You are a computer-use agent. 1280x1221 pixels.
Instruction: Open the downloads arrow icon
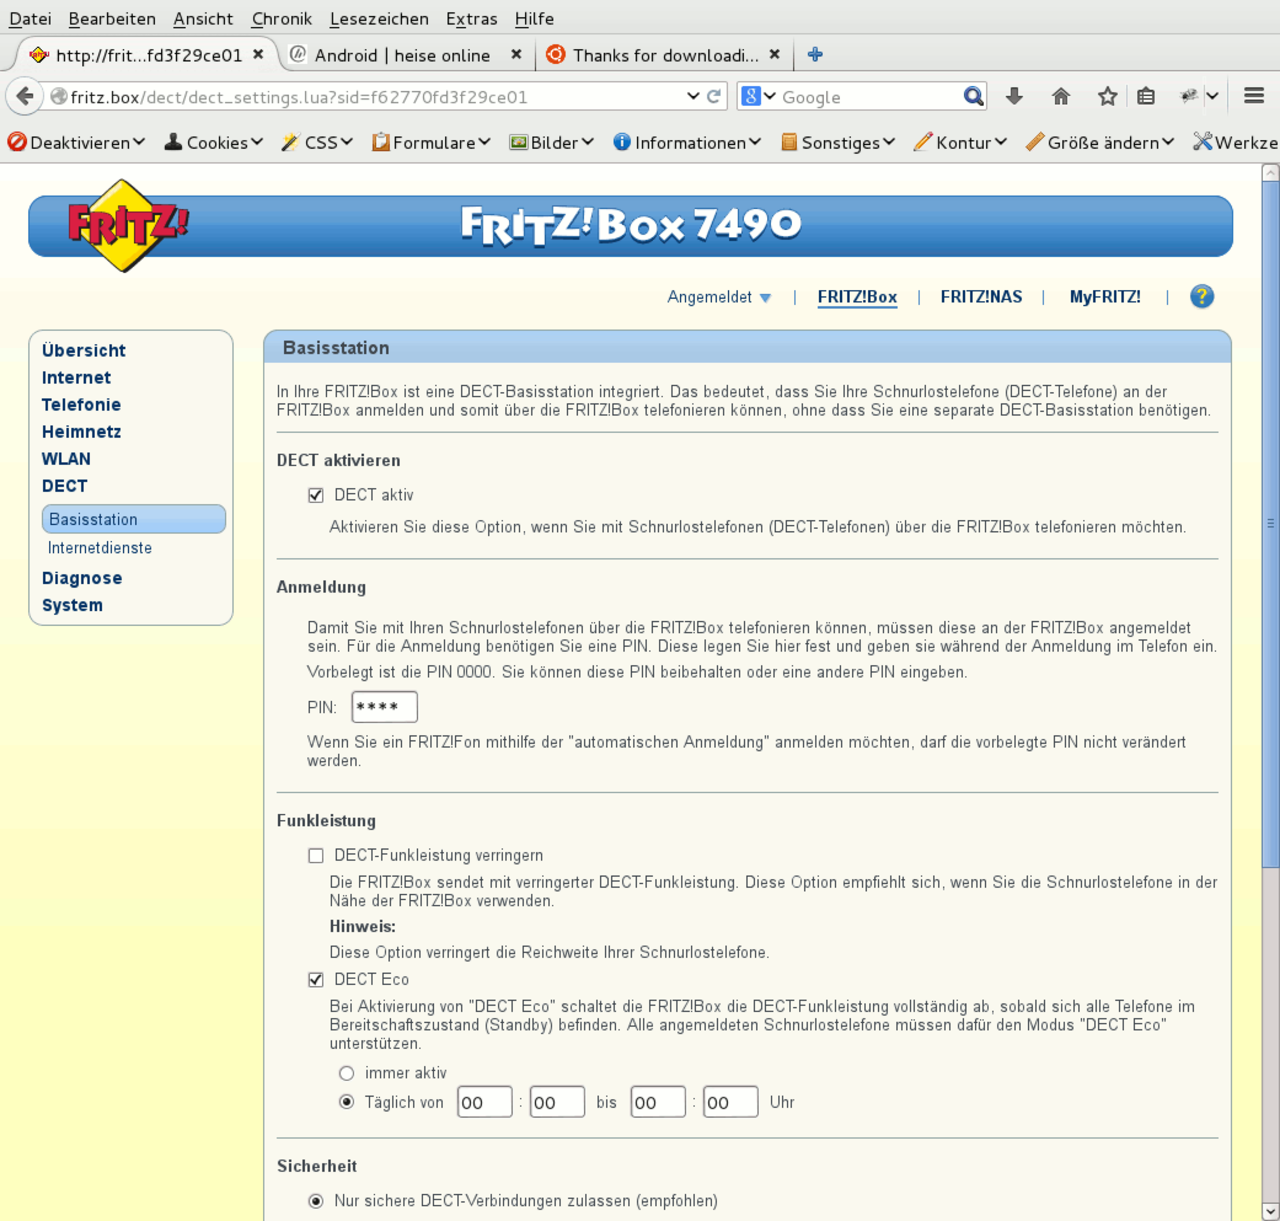(x=1014, y=96)
